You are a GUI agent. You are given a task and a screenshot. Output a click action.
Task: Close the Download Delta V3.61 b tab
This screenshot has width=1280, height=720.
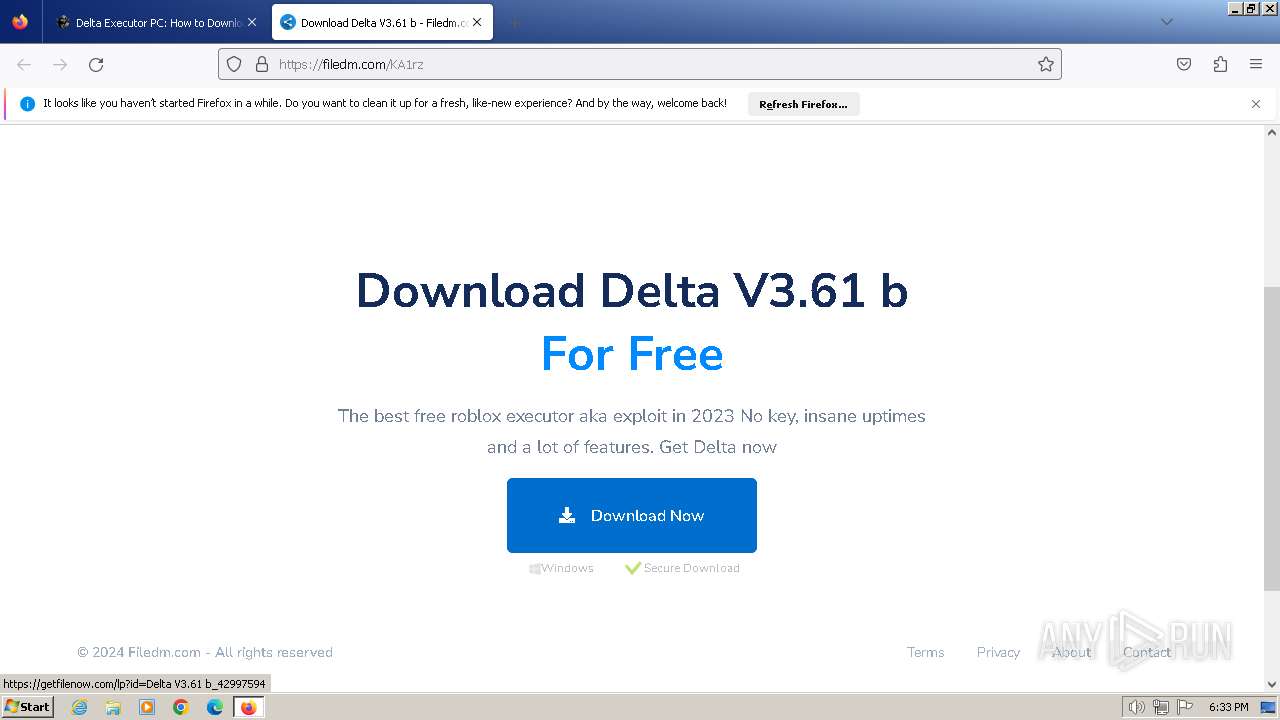coord(477,22)
